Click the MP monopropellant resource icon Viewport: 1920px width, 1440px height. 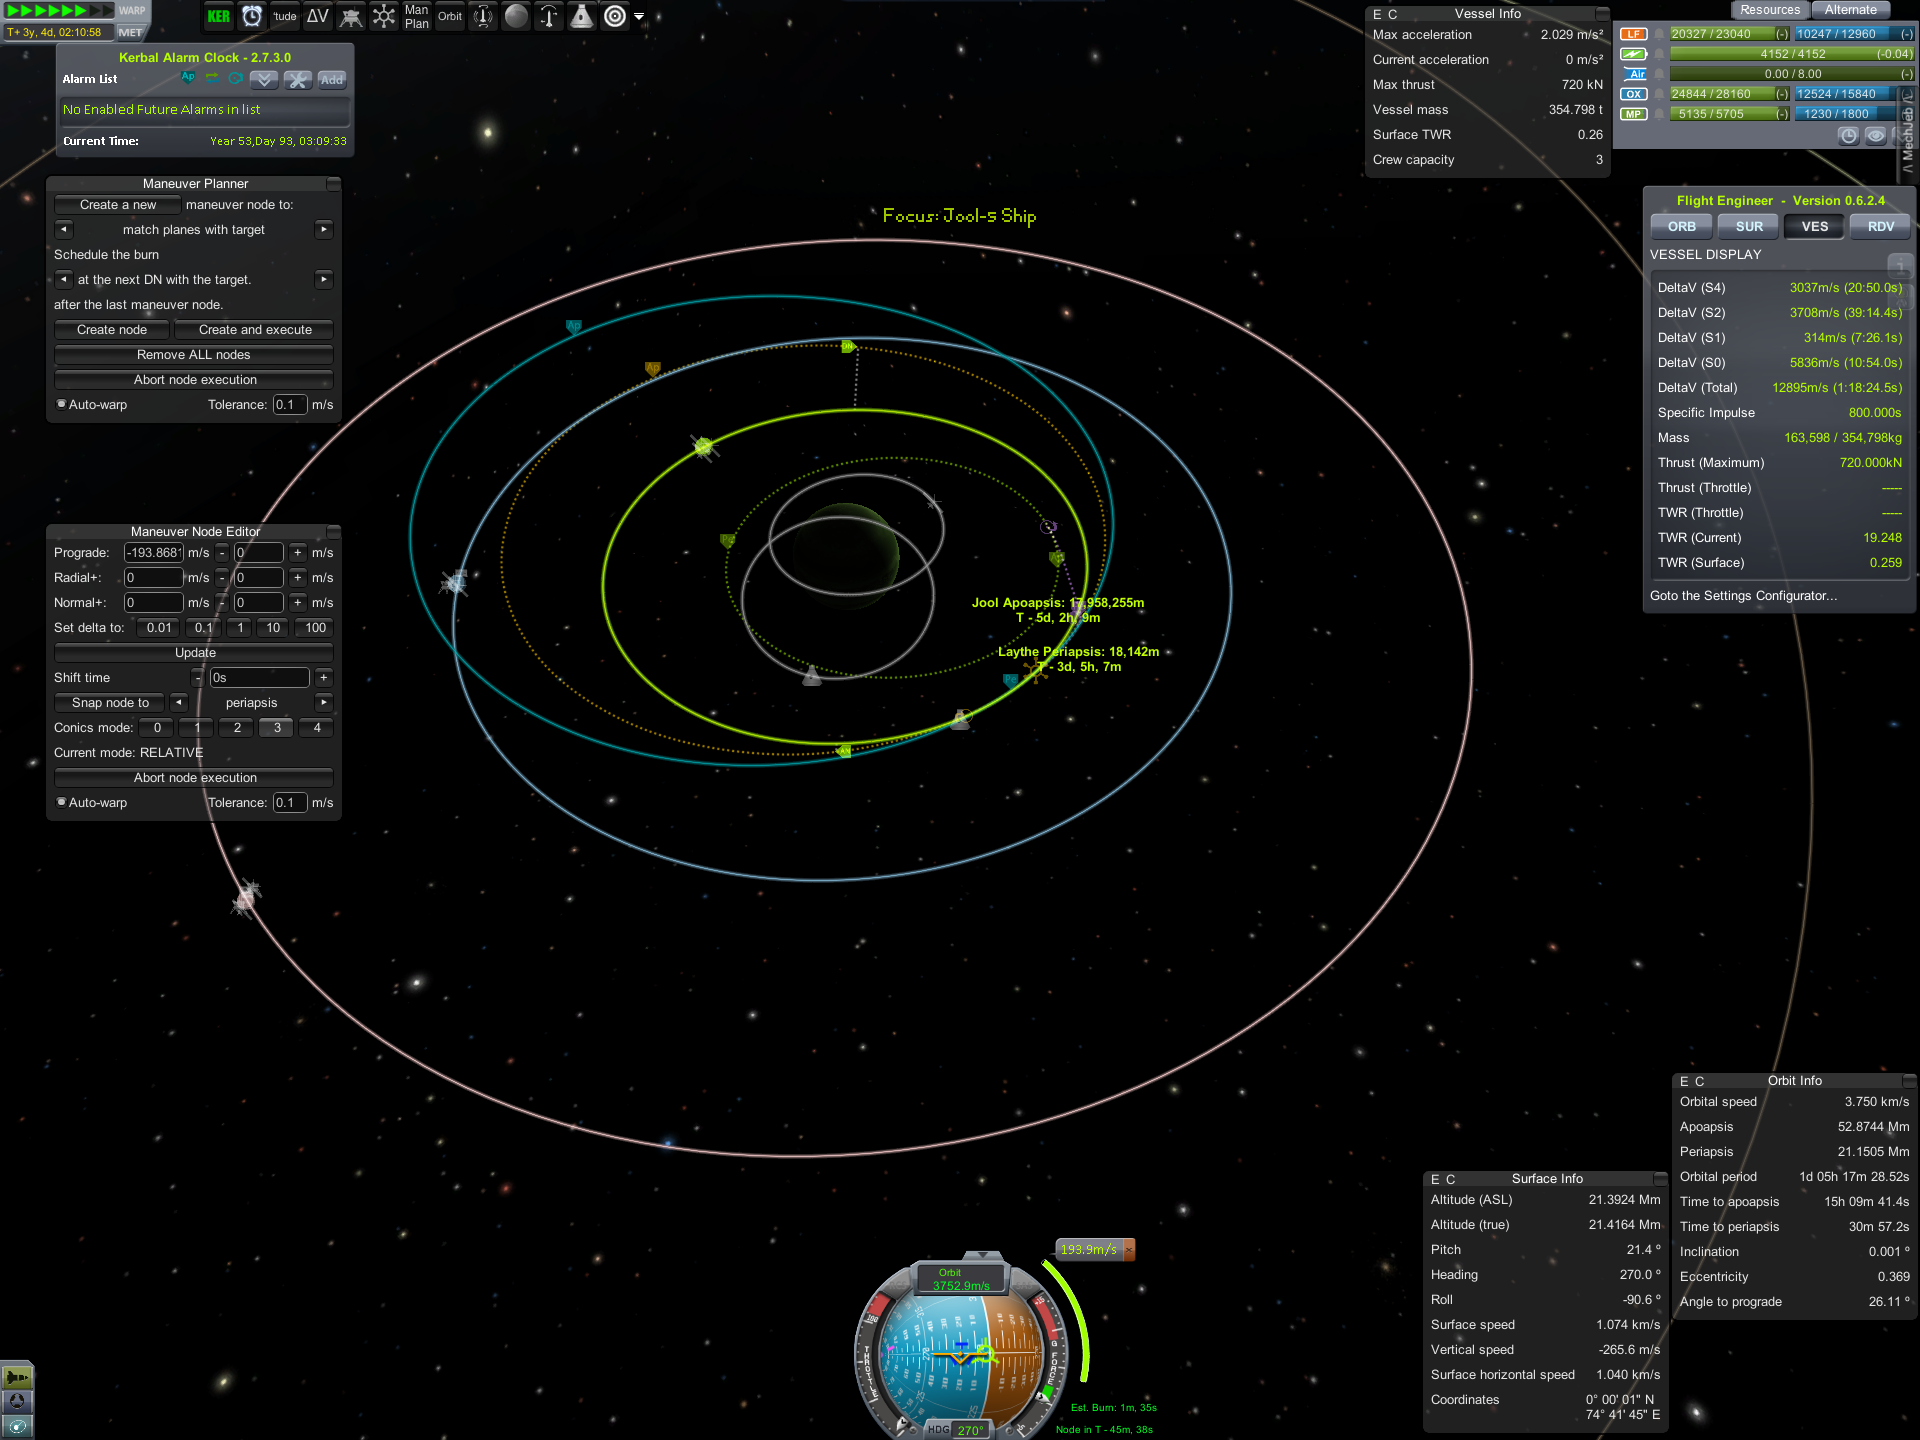point(1634,114)
